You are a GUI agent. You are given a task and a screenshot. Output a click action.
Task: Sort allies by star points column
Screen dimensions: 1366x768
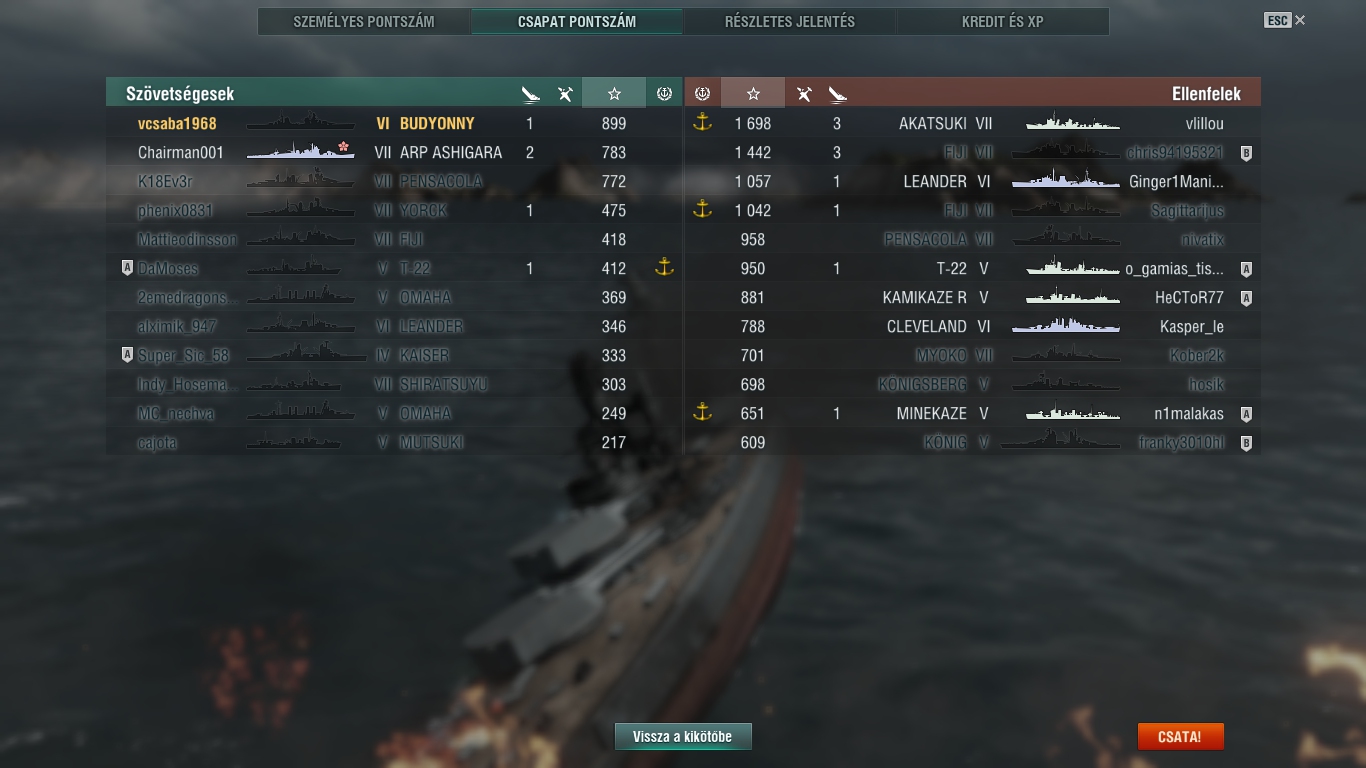pyautogui.click(x=614, y=93)
